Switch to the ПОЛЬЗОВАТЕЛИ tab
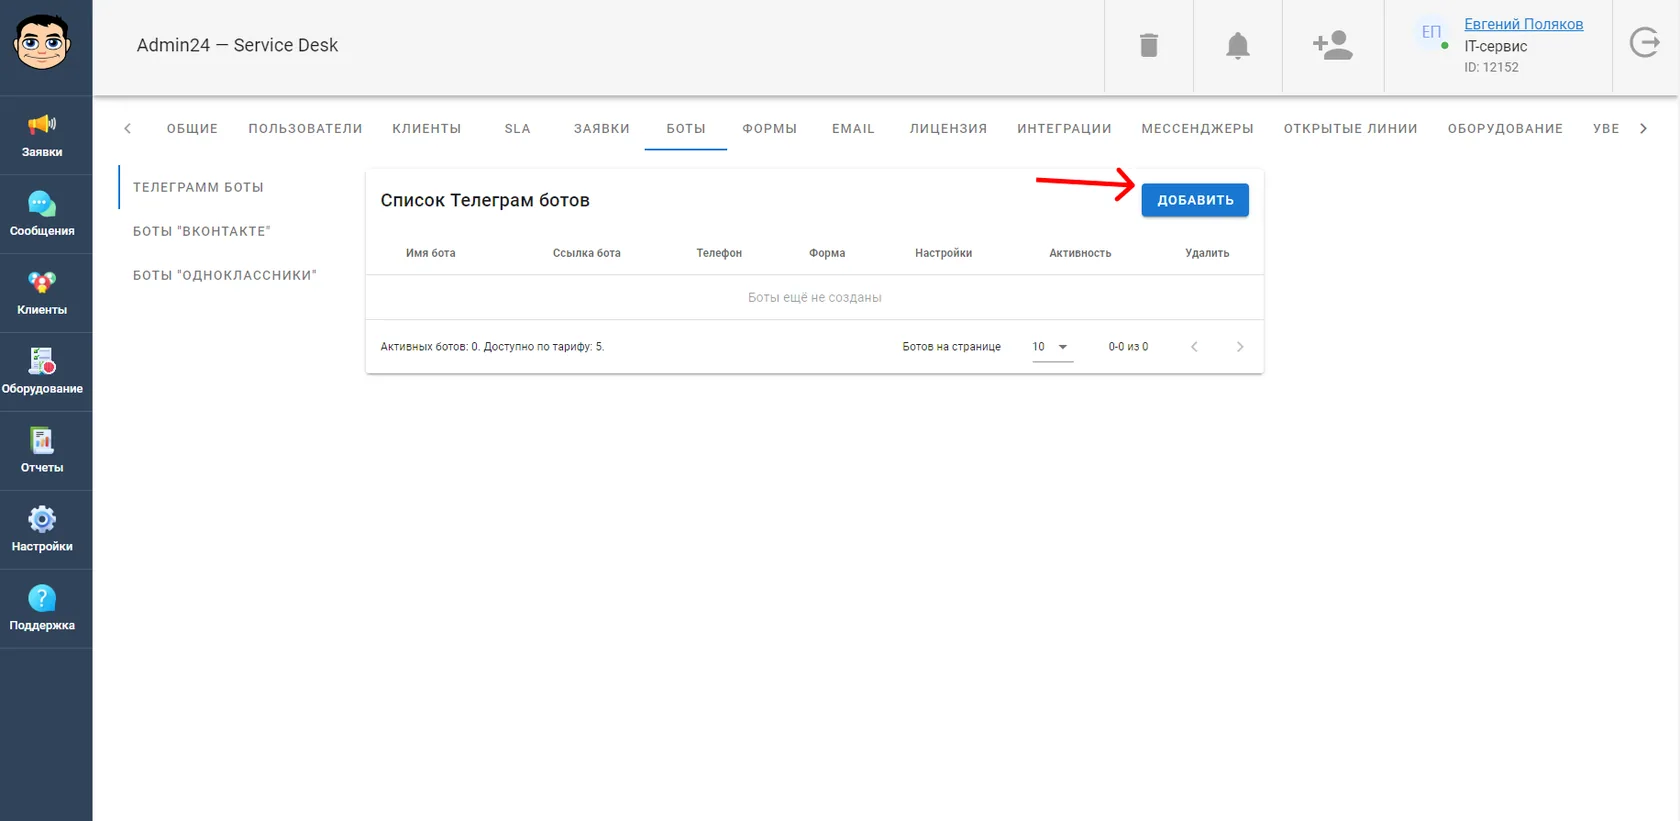1680x821 pixels. point(305,129)
